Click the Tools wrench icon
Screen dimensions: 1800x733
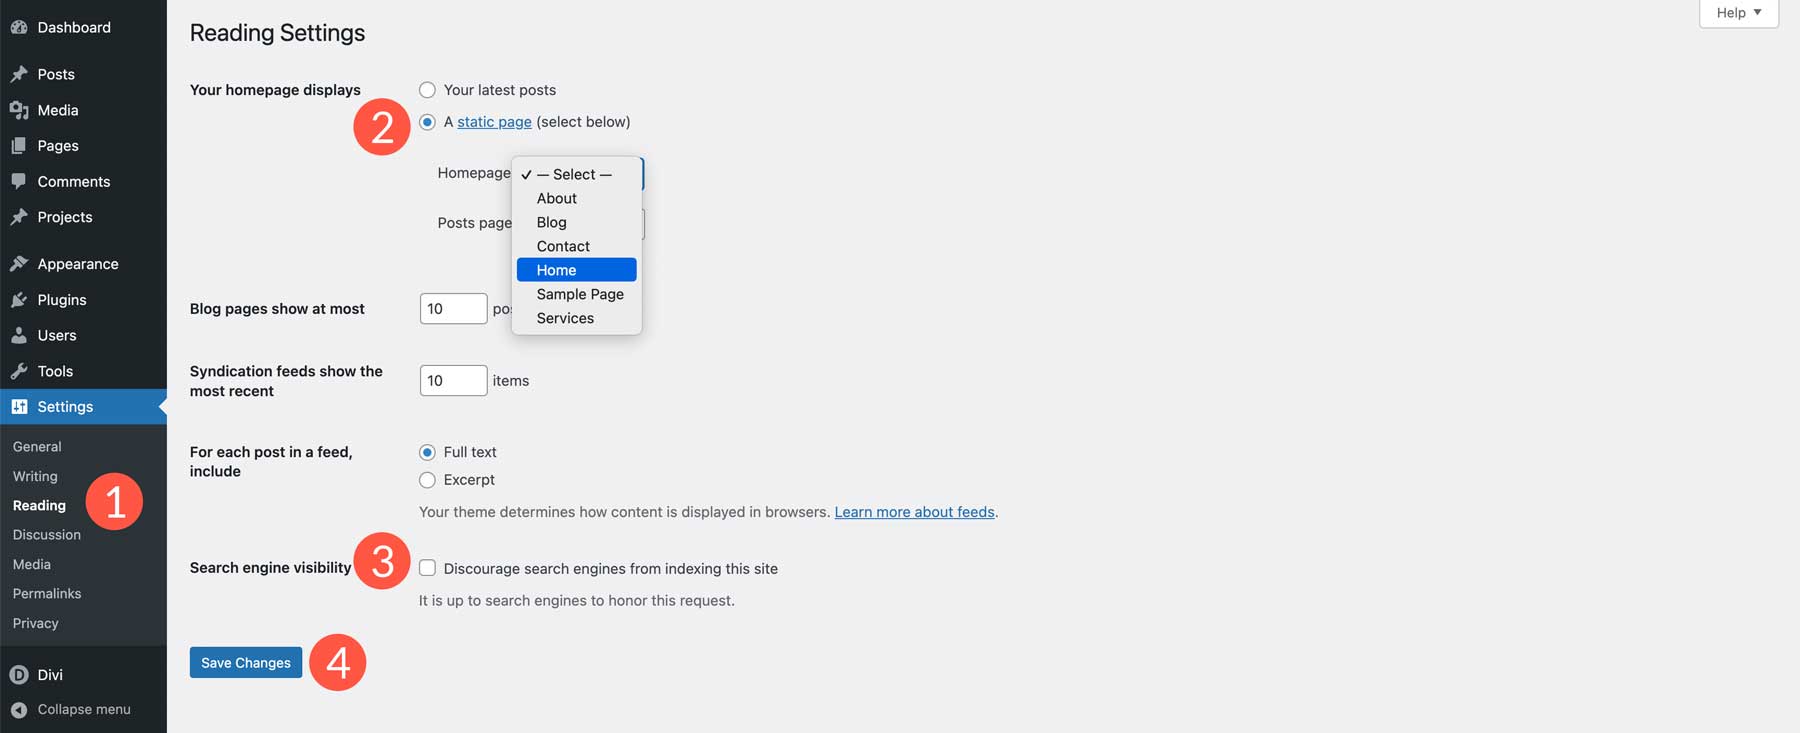[x=19, y=371]
